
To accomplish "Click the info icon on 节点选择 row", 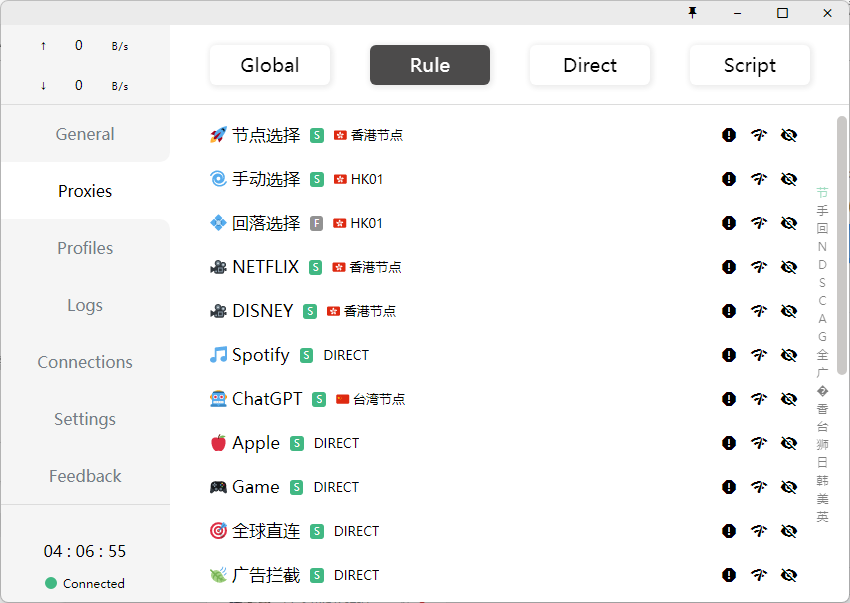I will 729,135.
